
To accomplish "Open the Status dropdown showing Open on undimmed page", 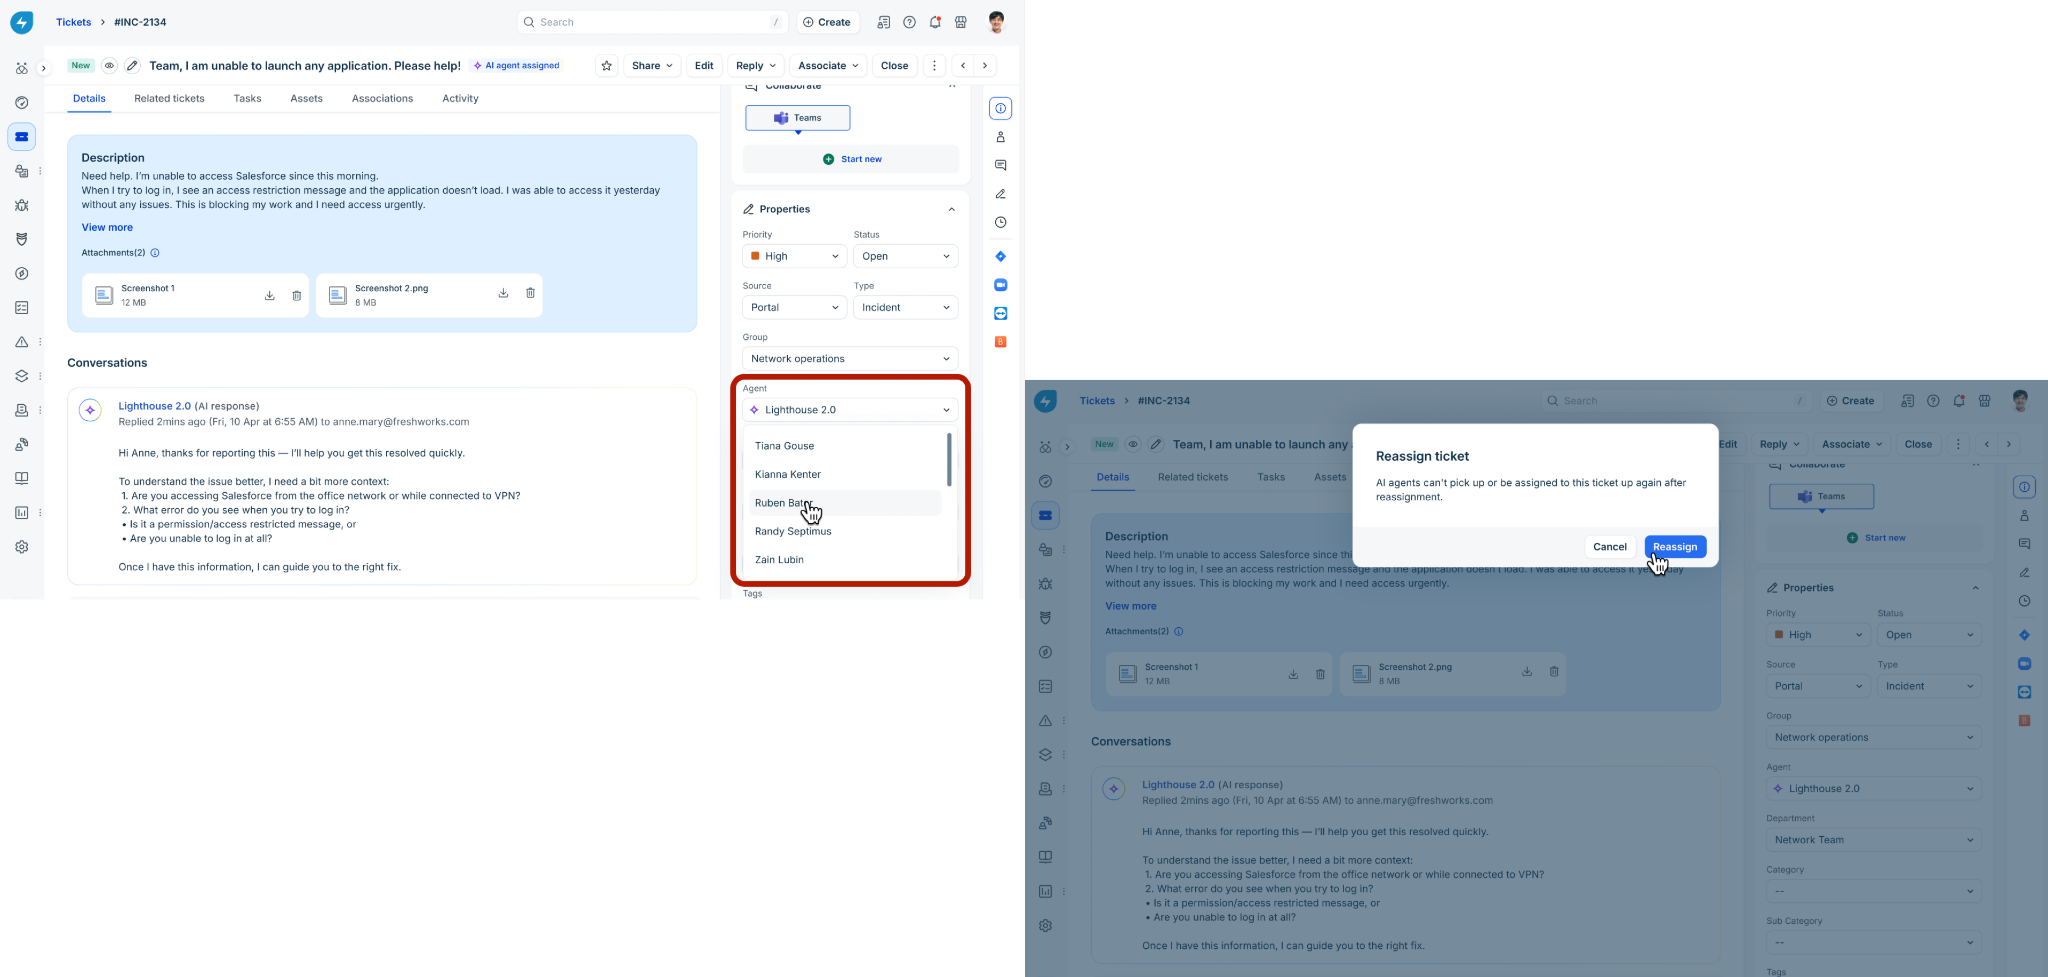I will (906, 257).
